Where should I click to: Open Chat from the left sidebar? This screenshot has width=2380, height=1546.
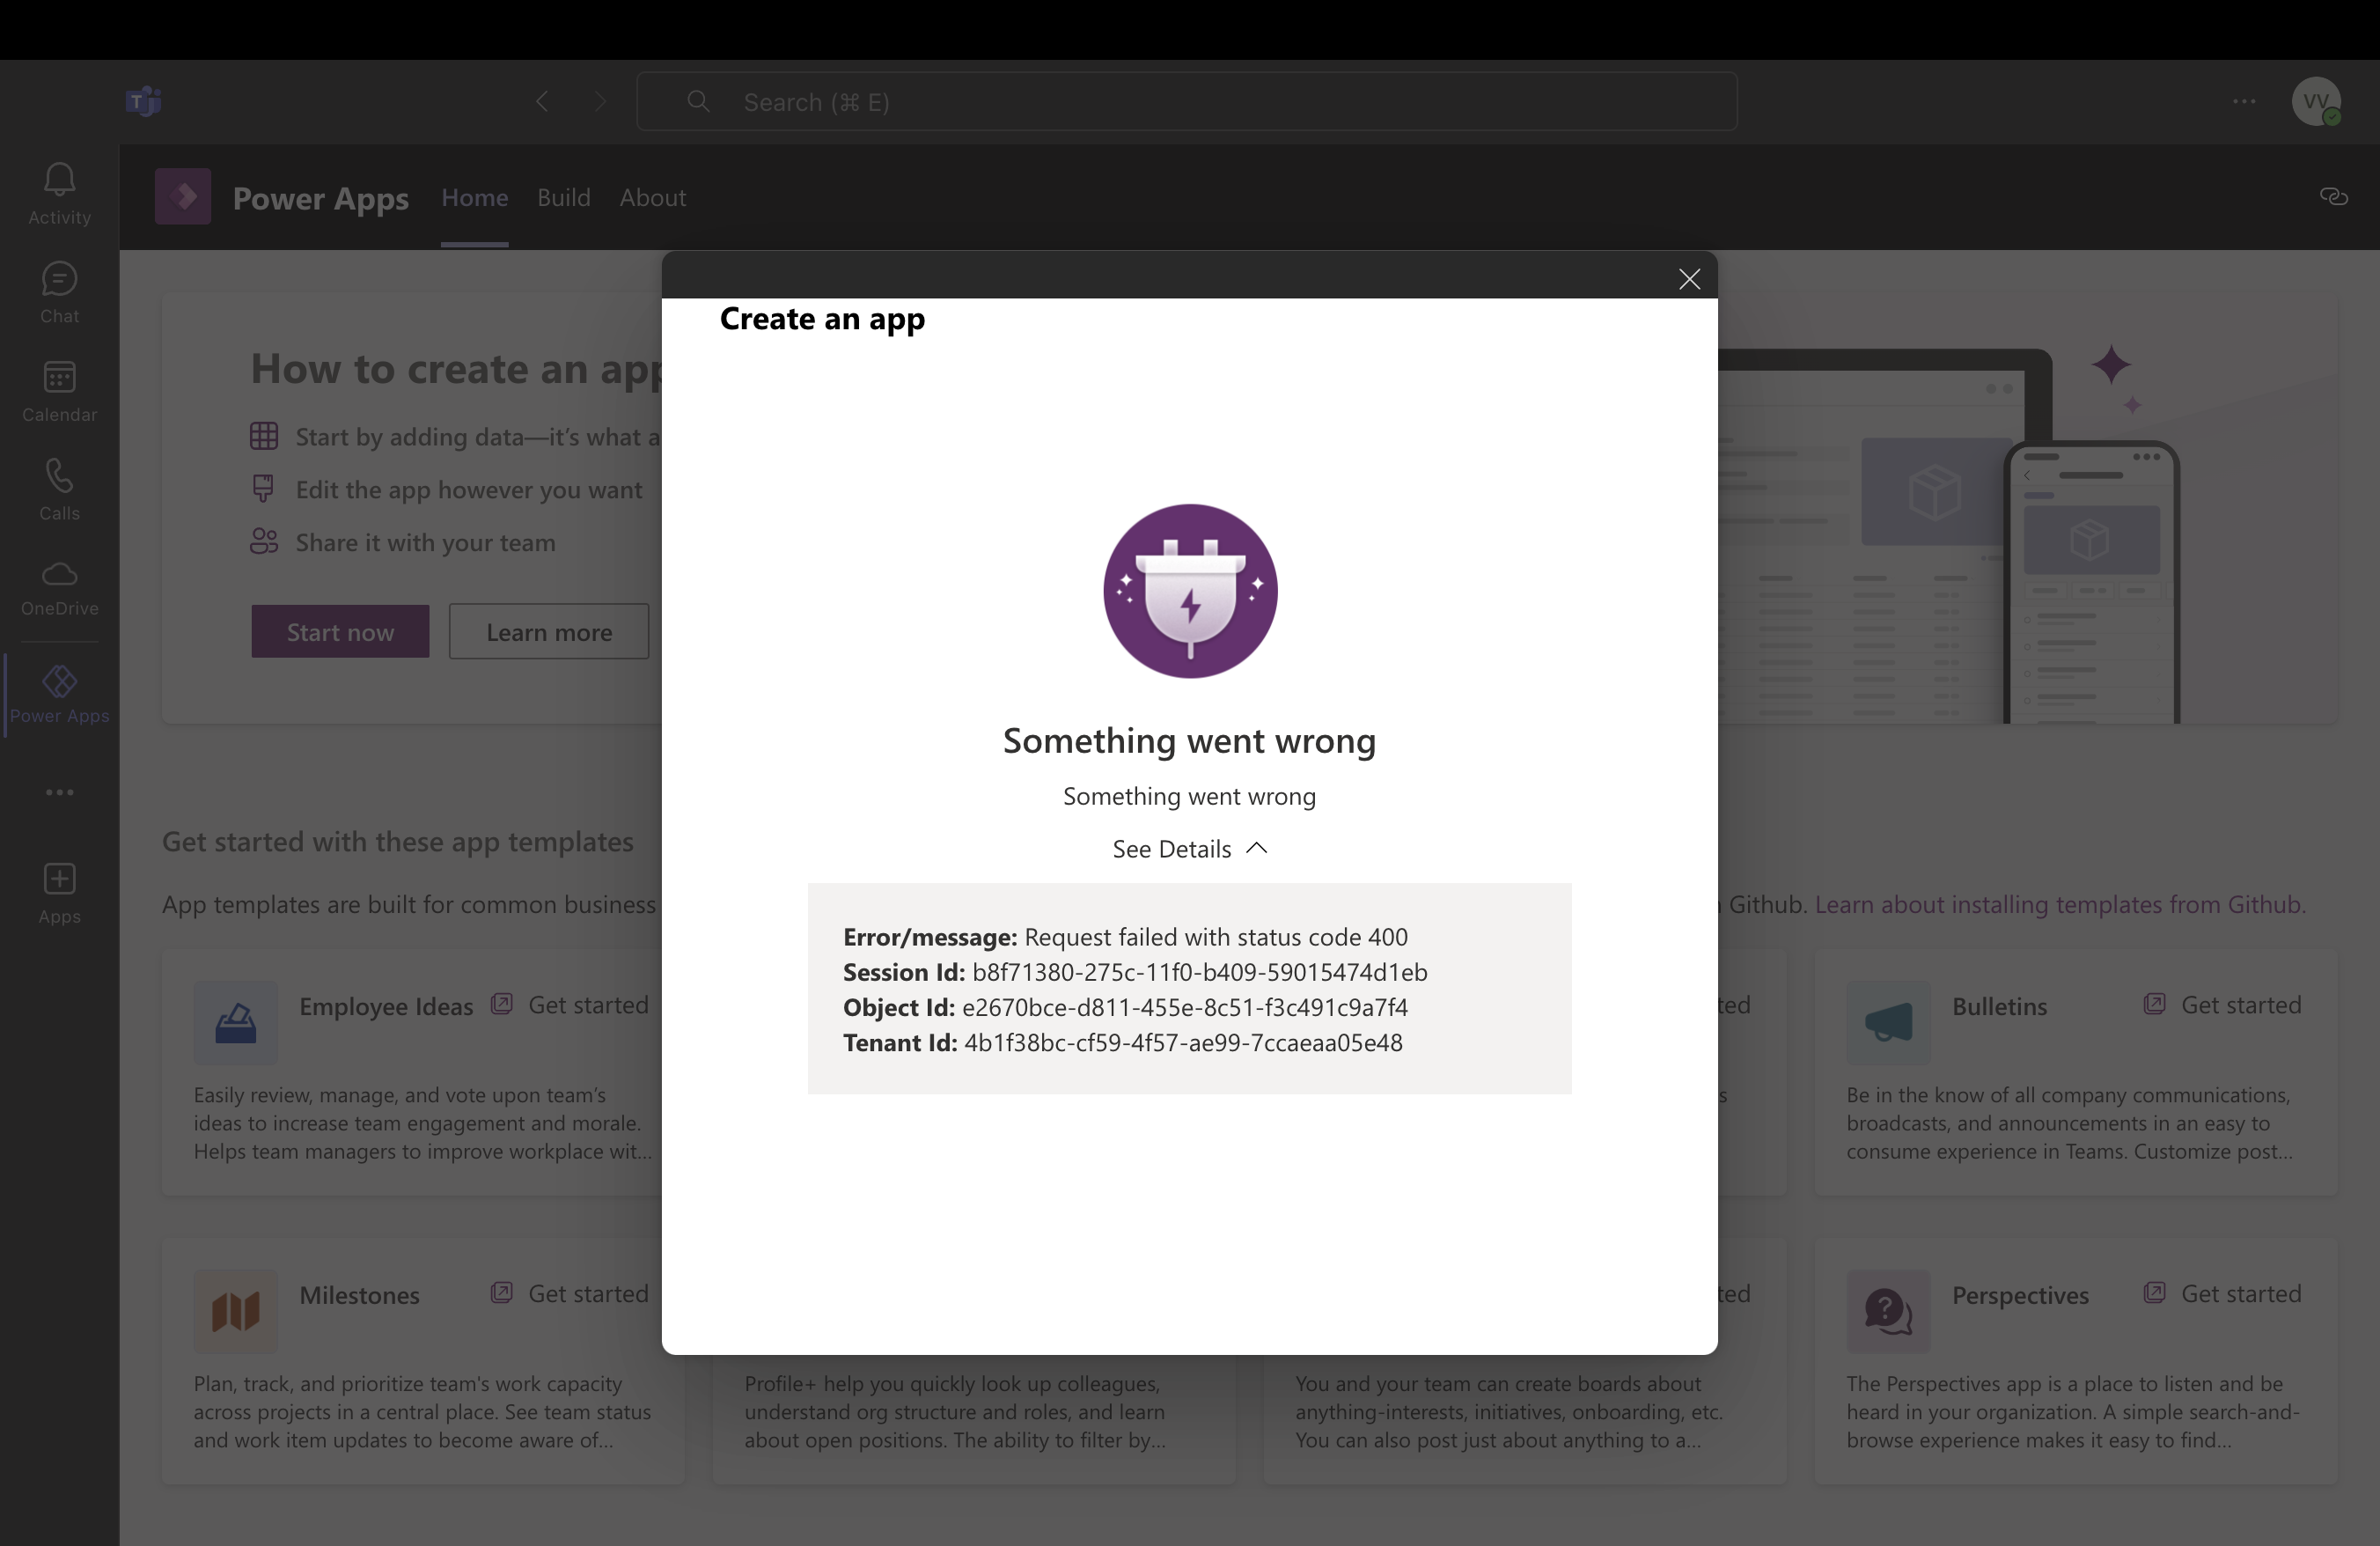click(59, 292)
